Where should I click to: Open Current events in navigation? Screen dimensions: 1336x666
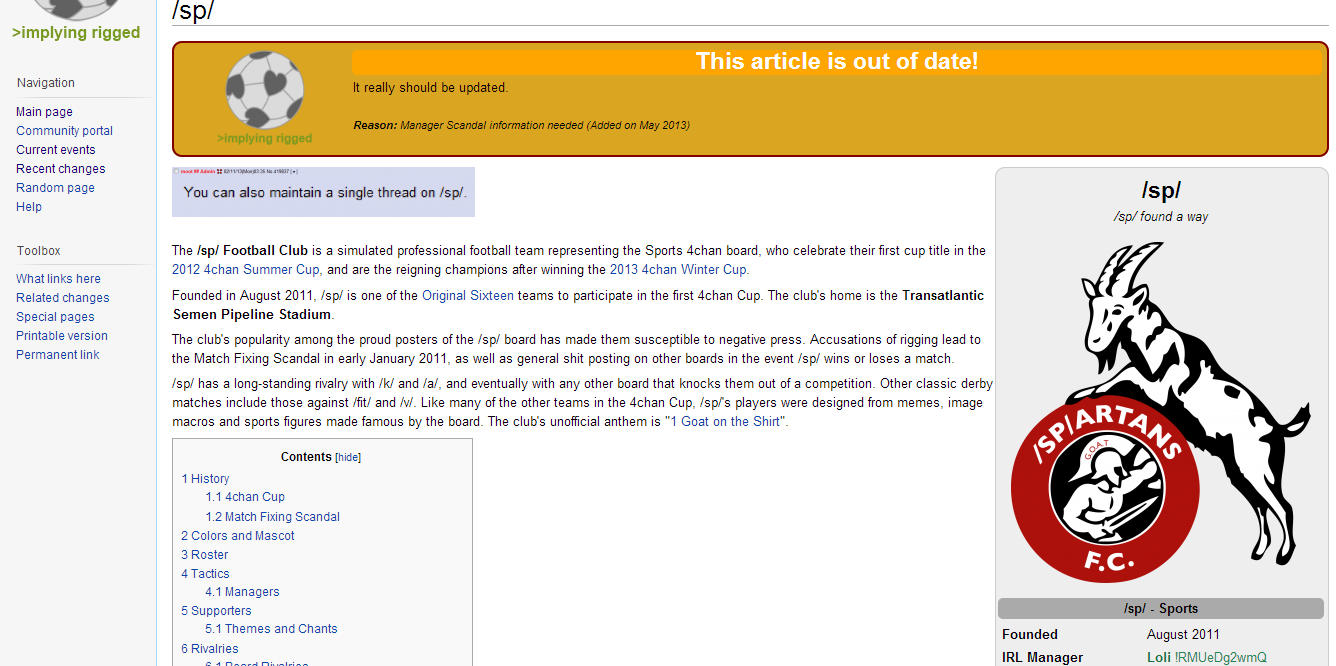click(x=56, y=150)
